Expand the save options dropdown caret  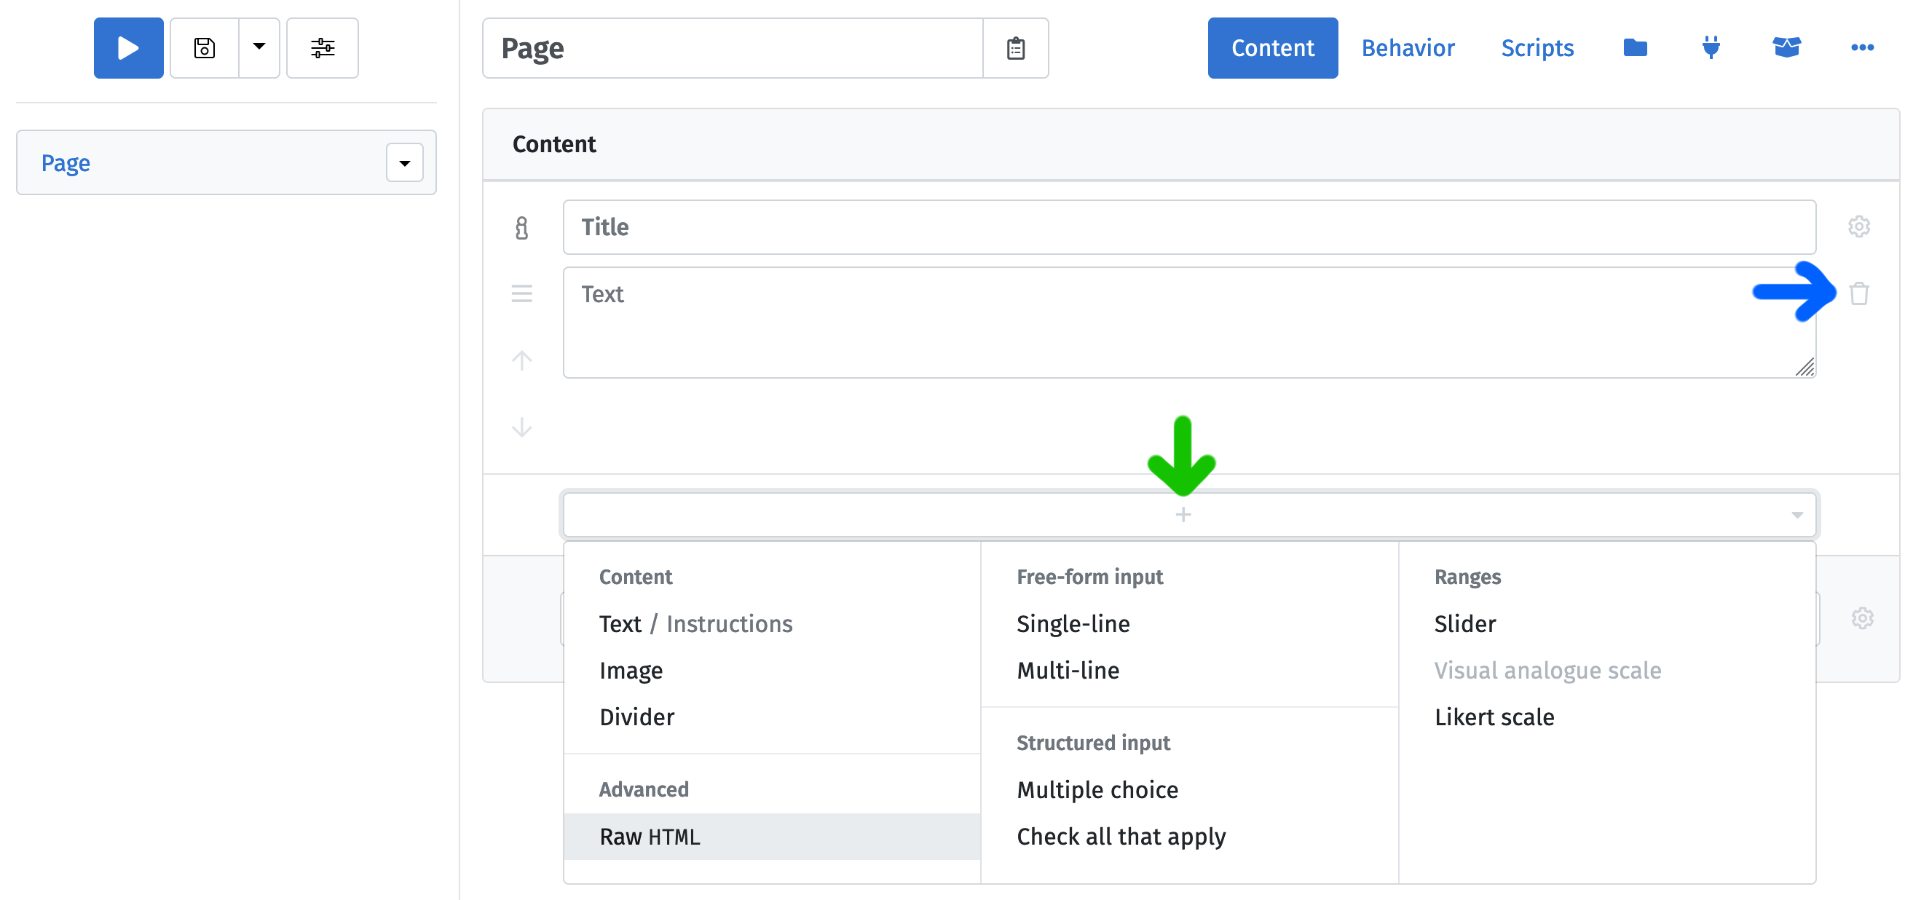pyautogui.click(x=259, y=47)
